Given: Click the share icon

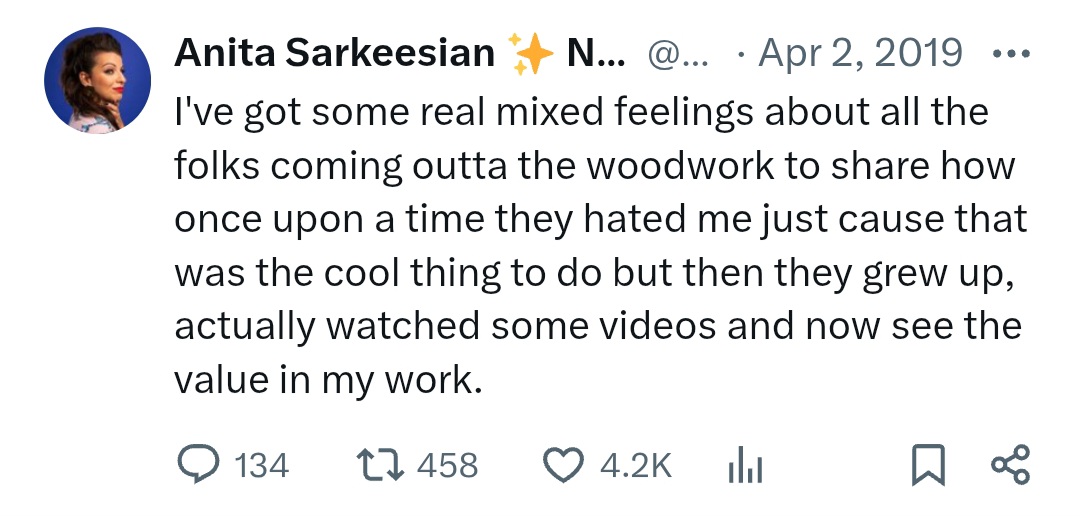Looking at the screenshot, I should (1008, 464).
